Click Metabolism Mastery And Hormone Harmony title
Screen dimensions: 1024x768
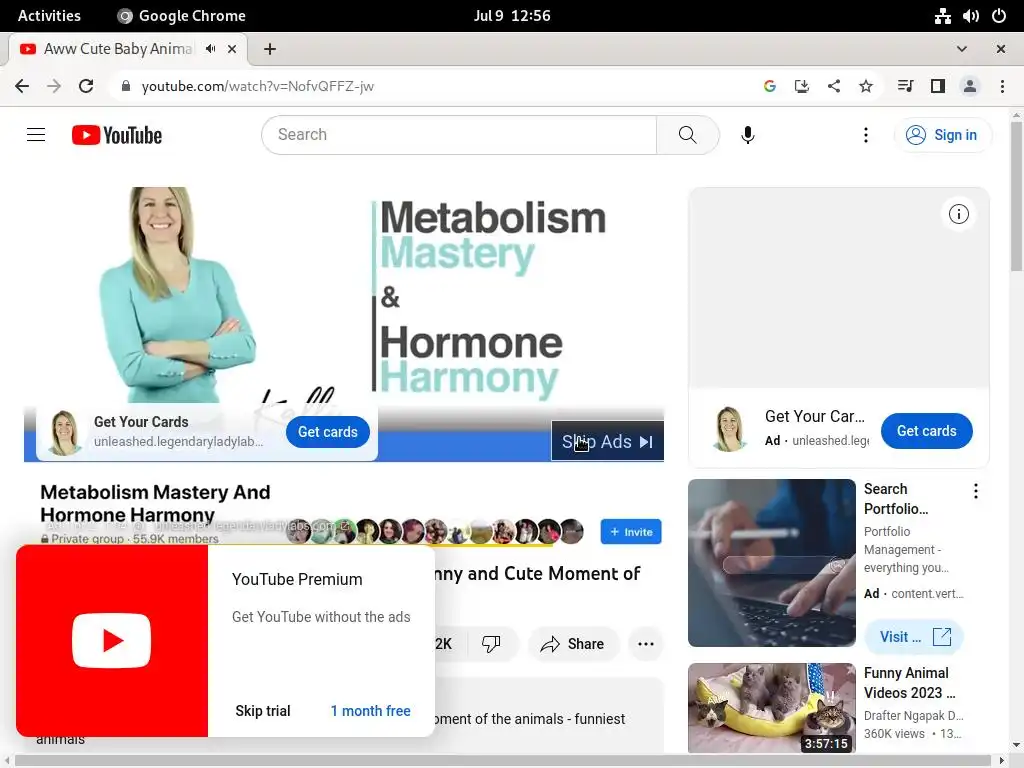155,504
